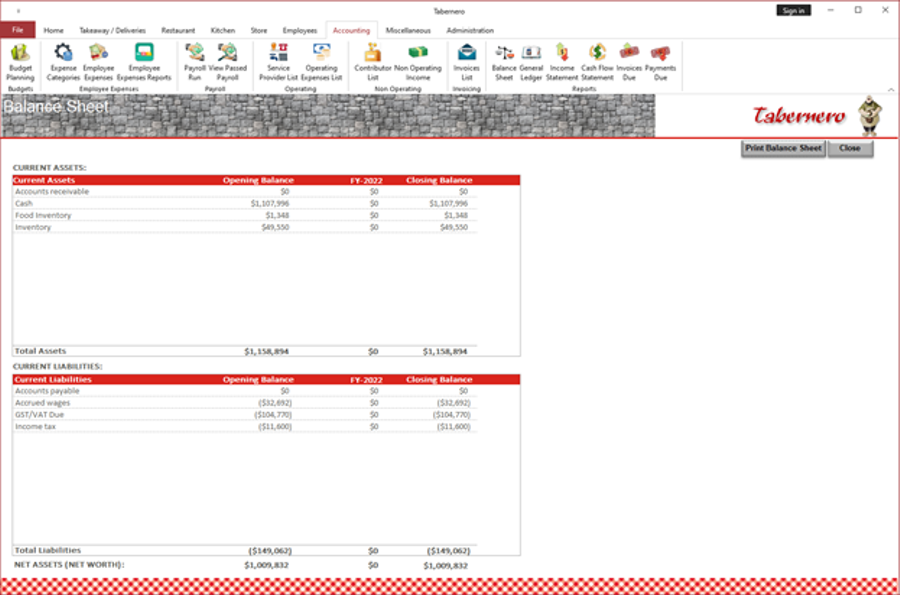Switch to the Administration tab
Screen dimensions: 900x595
(470, 30)
